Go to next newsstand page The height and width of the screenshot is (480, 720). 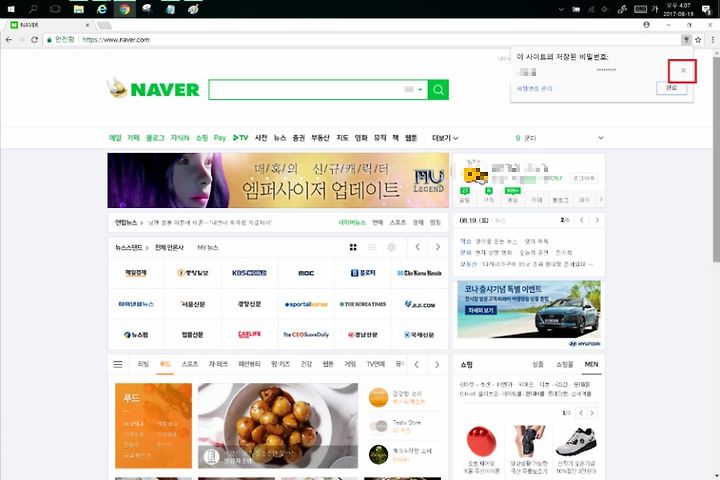click(438, 247)
